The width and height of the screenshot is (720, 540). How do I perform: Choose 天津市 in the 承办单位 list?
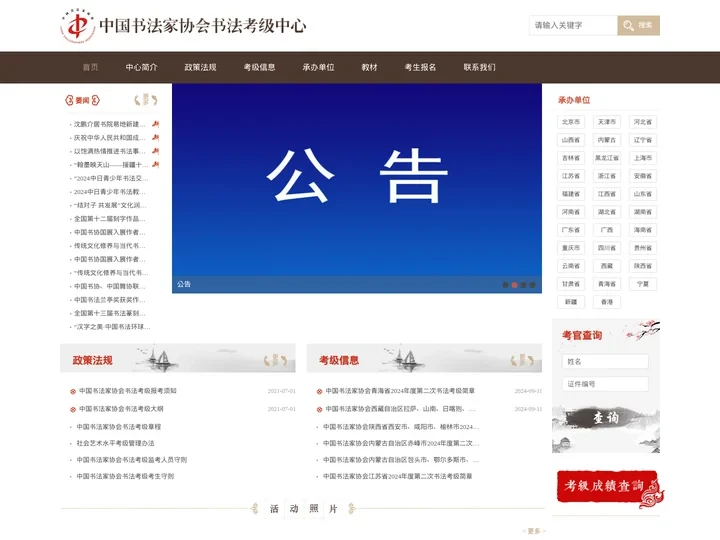pos(607,122)
